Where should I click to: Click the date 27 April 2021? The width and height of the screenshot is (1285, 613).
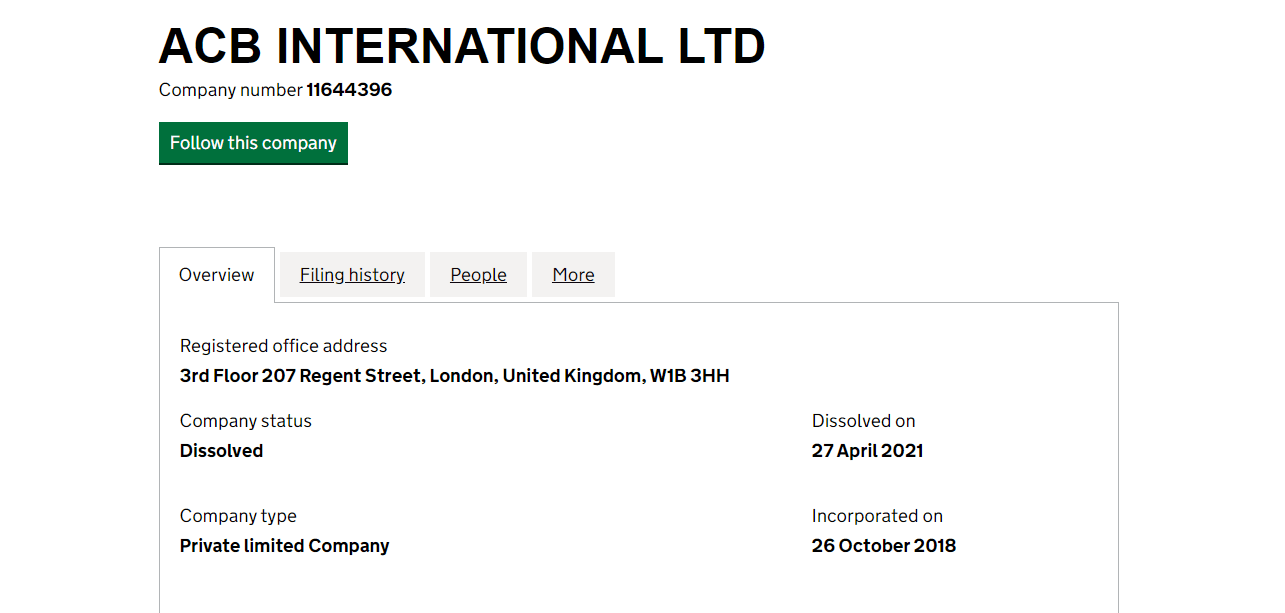[x=867, y=451]
